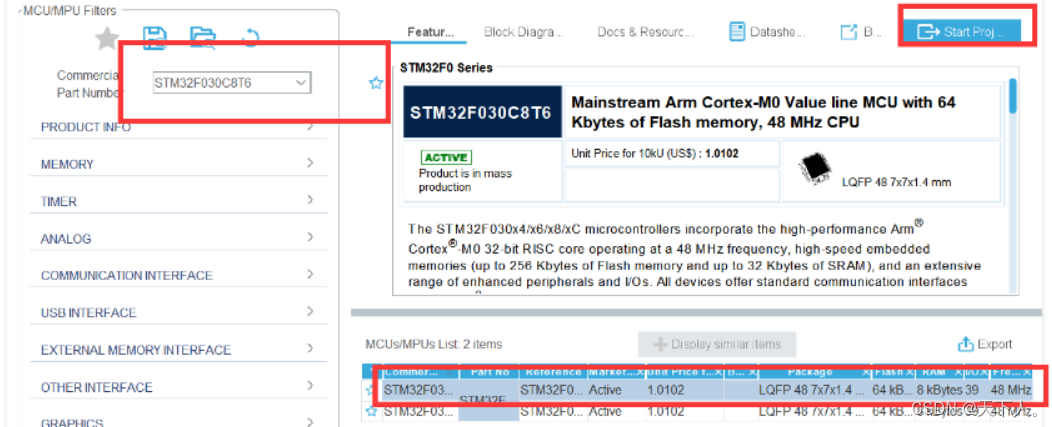Screen dimensions: 1052x427
Task: Show favorite MCUs with gray star icon
Action: 107,38
